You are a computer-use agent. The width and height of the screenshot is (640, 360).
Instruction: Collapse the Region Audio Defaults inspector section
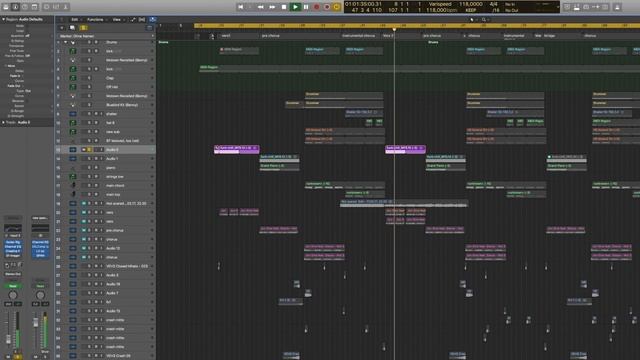click(x=4, y=19)
